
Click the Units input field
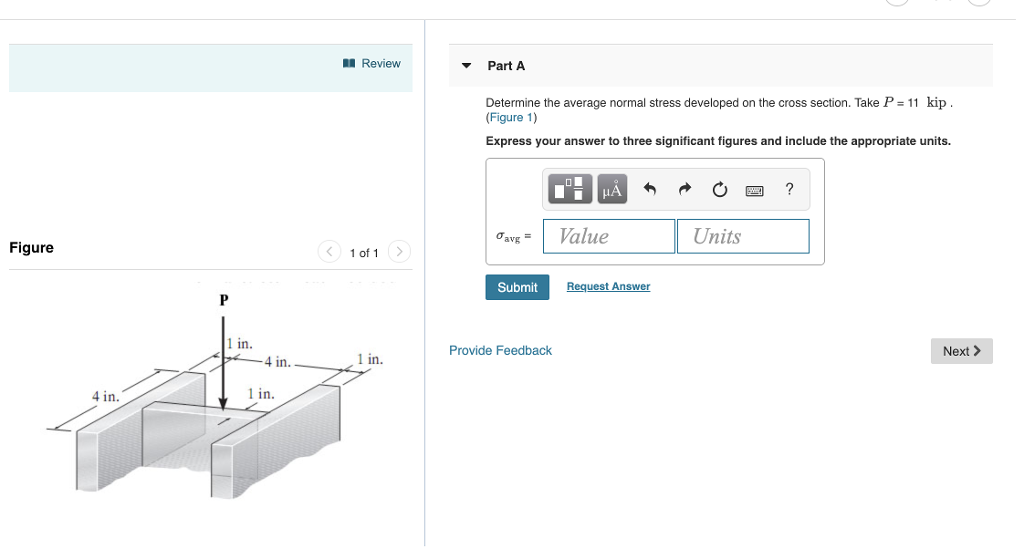(x=743, y=236)
